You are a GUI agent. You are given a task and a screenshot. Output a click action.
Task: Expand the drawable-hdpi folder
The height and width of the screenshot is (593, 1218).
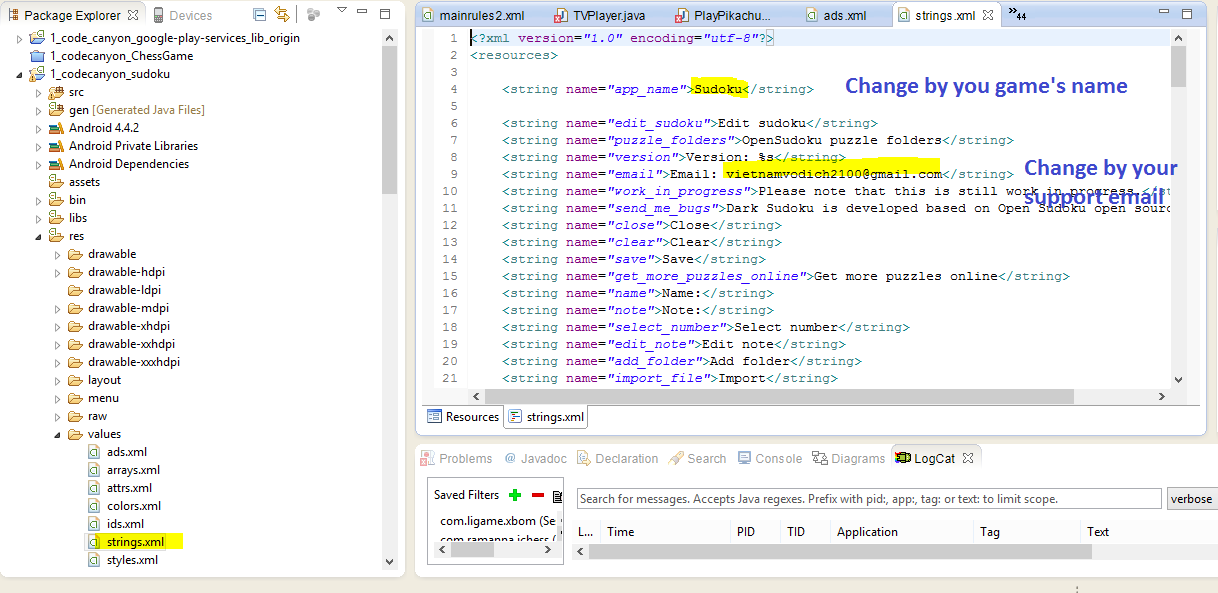coord(58,272)
